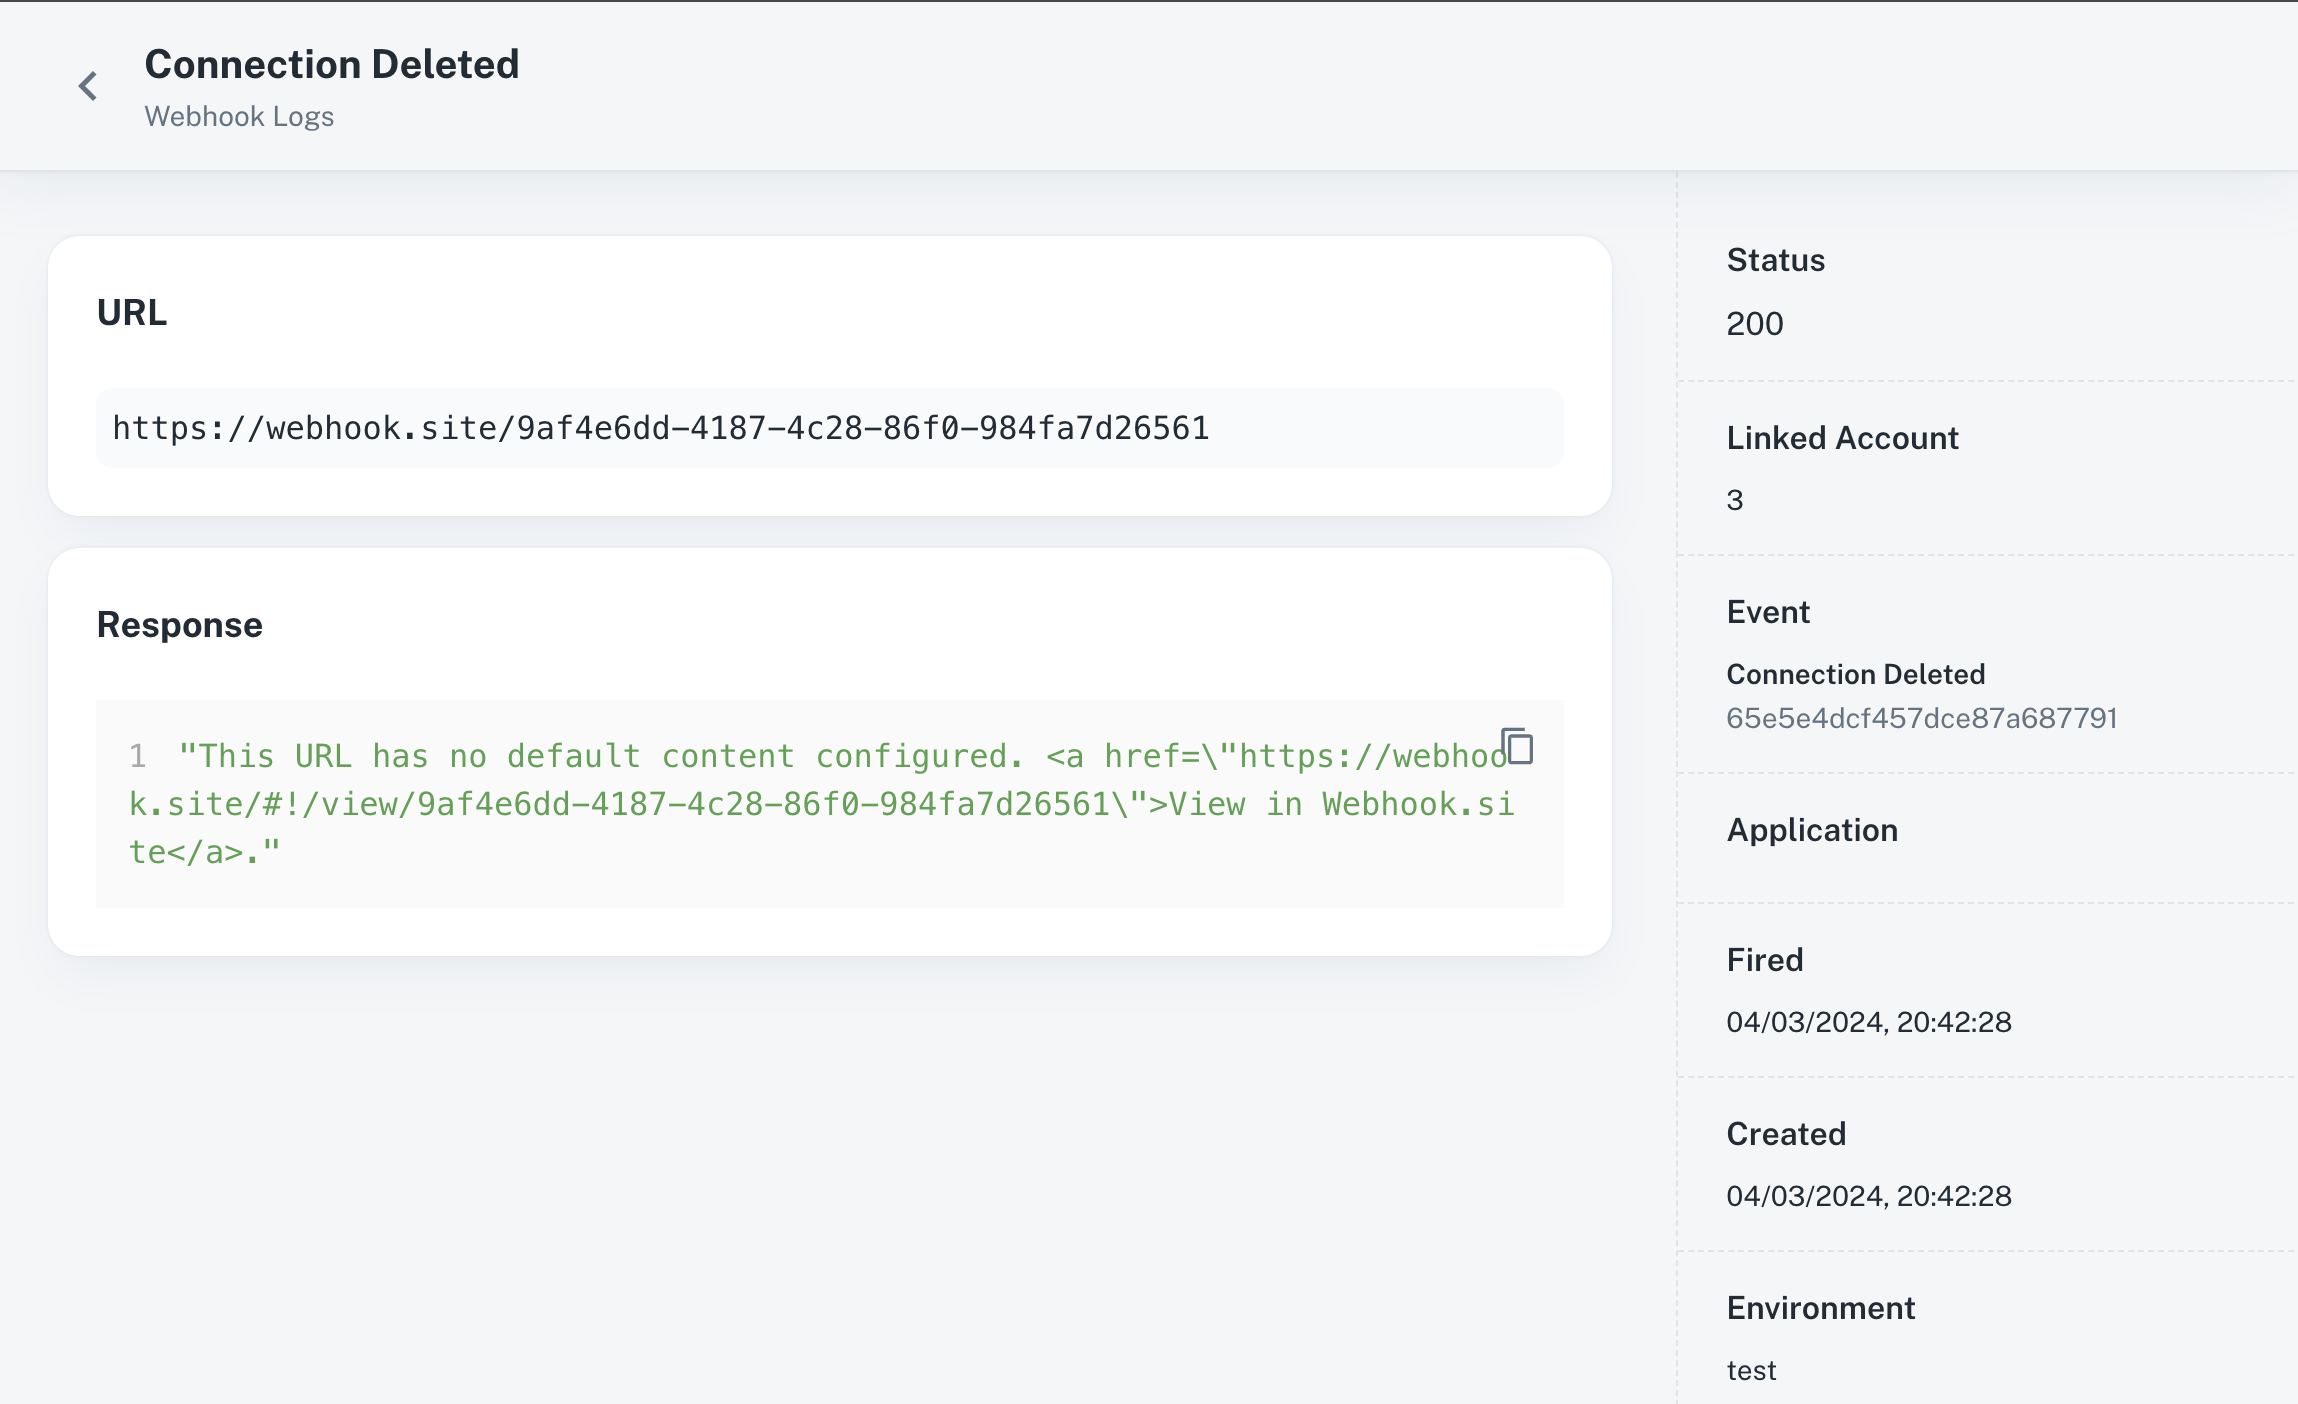
Task: Click the event ID 65e5e4dcf457dce87a687791
Action: (1924, 717)
